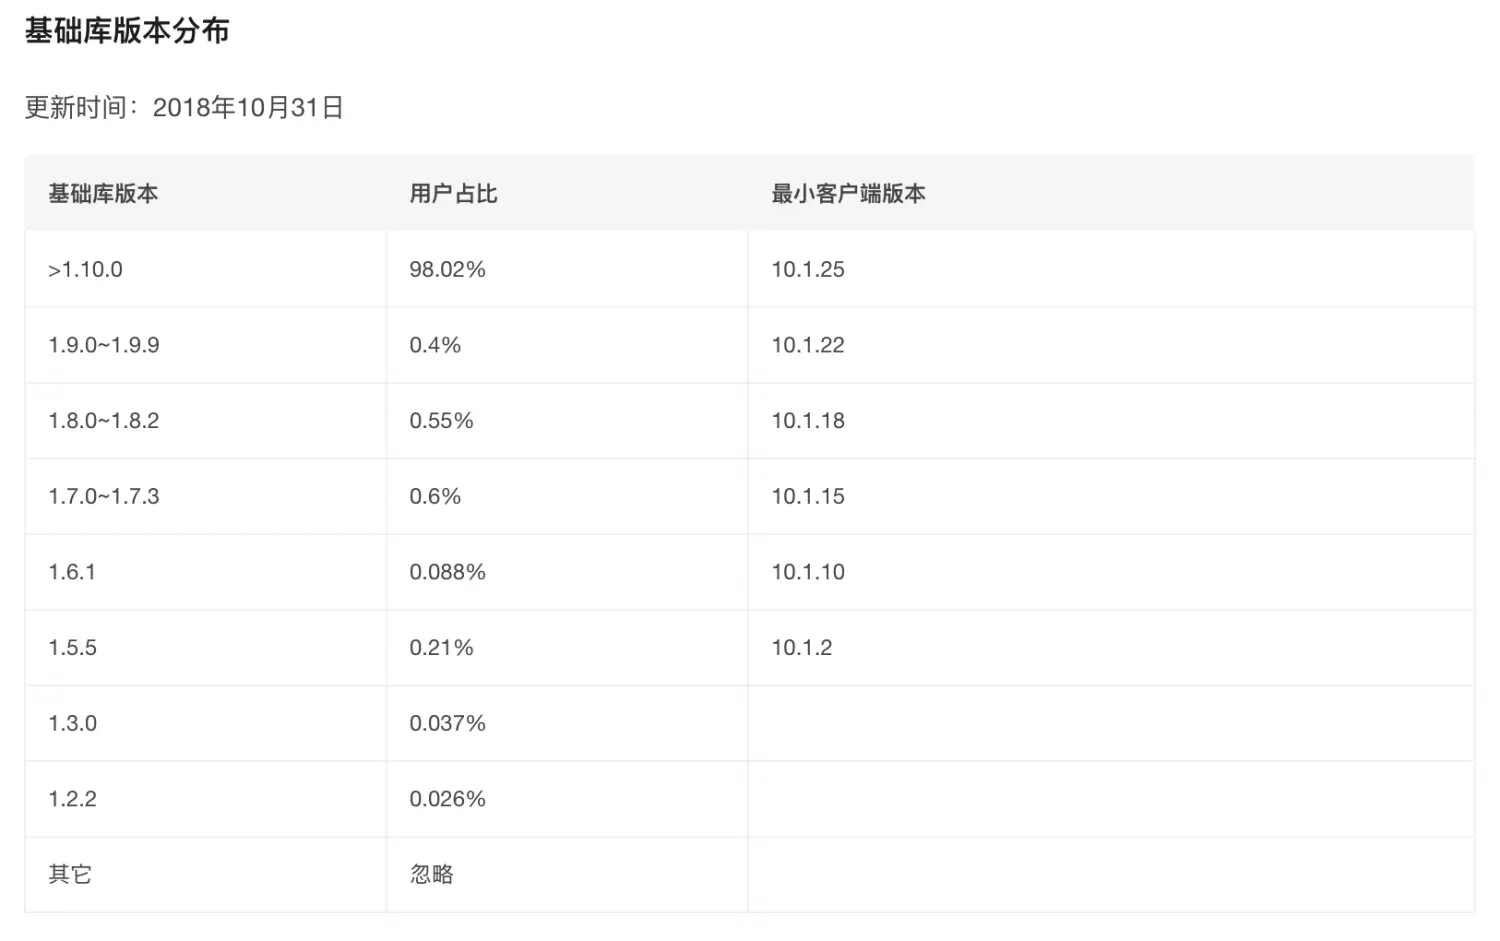Viewport: 1500px width, 941px height.
Task: Select the 1.7.0~1.7.3 version cell
Action: (x=104, y=496)
